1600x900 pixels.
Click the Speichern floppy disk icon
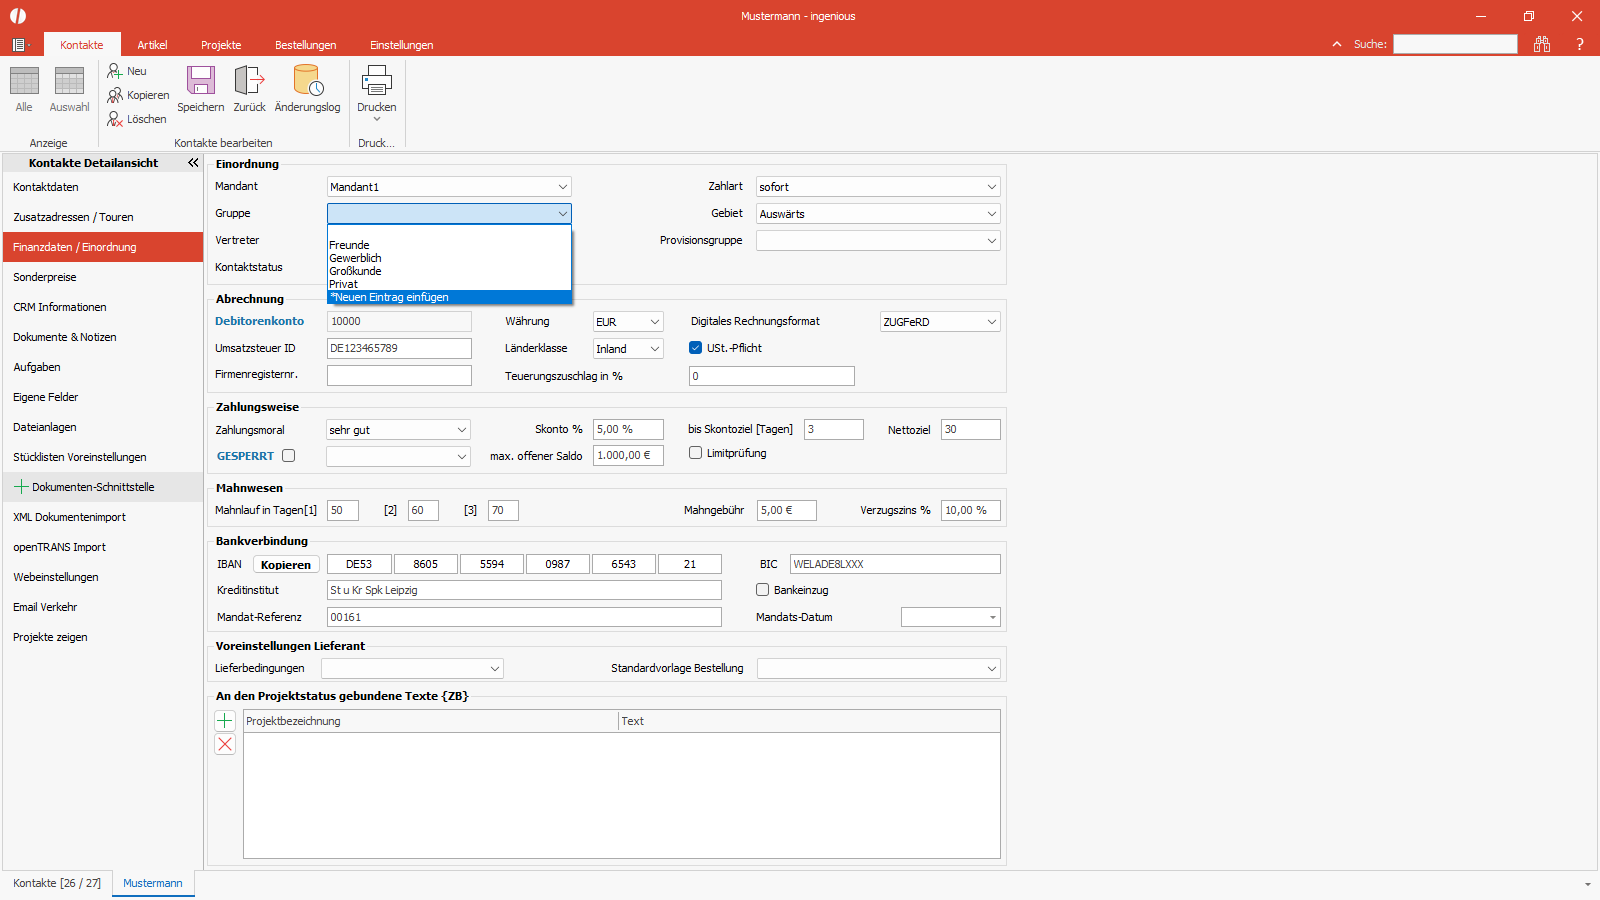[x=201, y=81]
